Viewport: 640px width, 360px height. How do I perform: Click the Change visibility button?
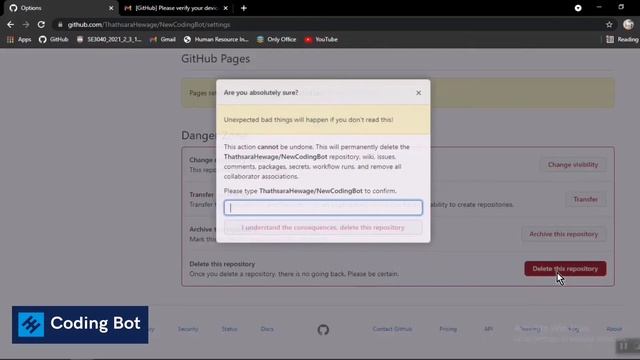573,164
